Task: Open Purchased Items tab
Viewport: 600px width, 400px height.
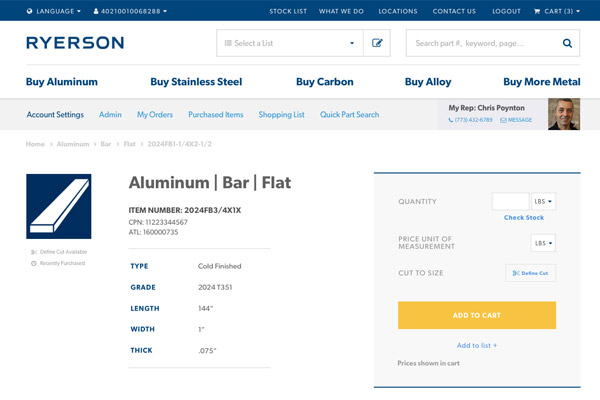Action: tap(216, 114)
